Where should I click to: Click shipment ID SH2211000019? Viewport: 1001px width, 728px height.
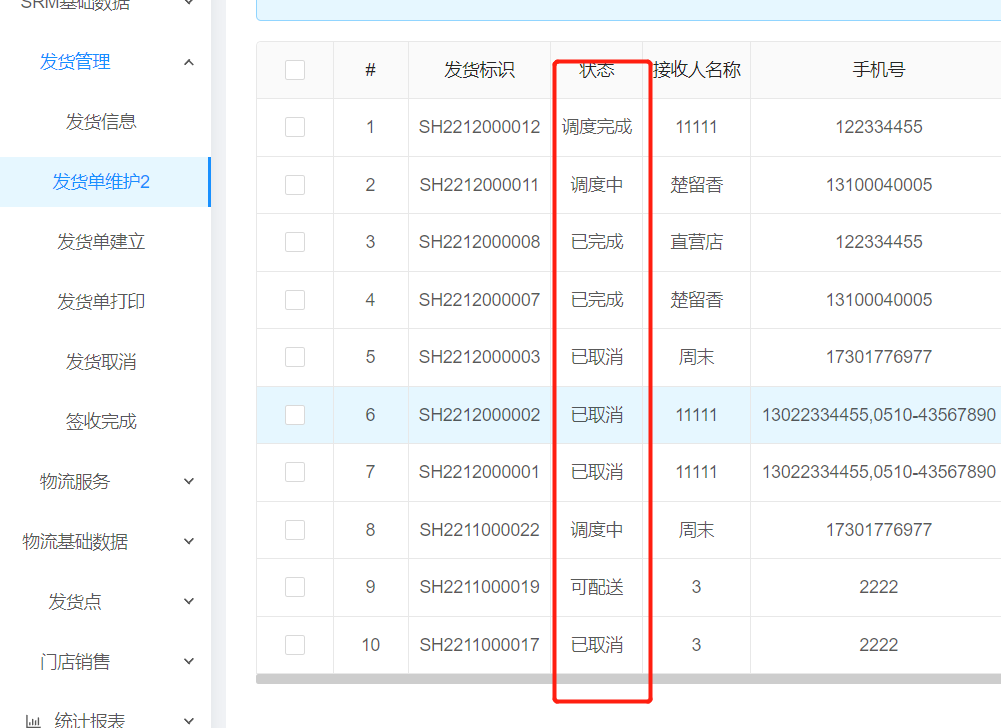point(479,587)
